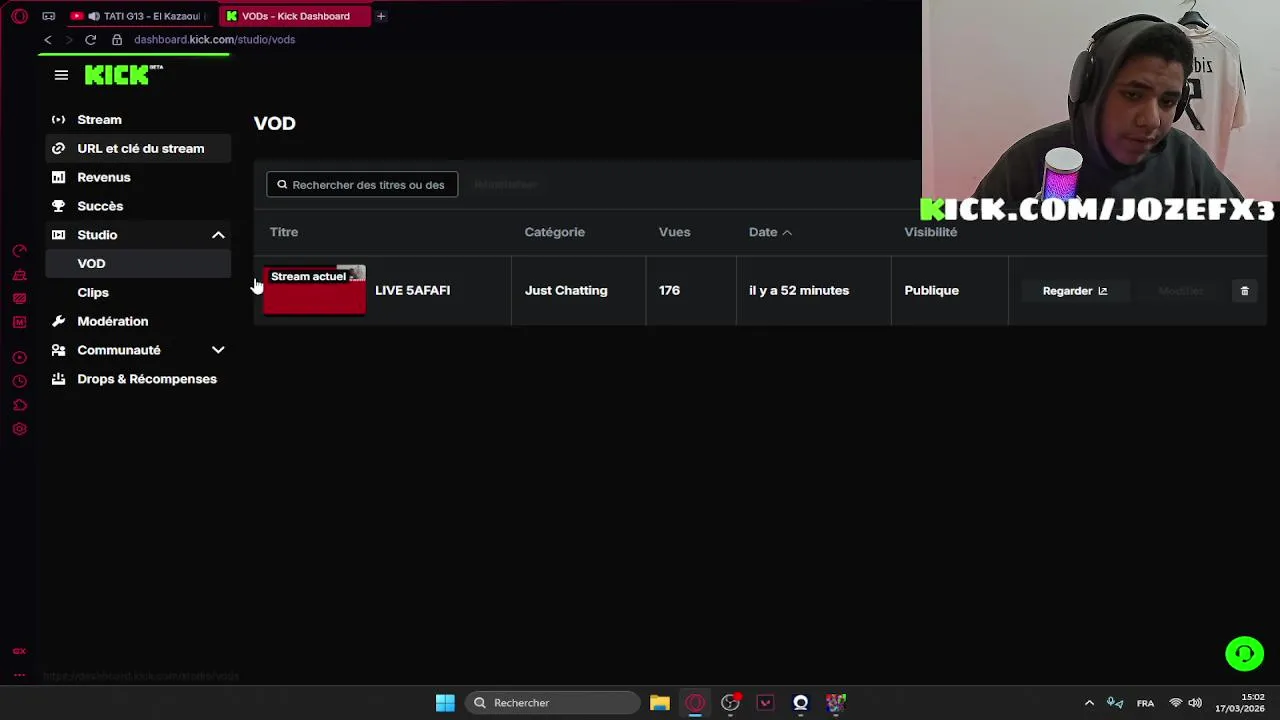Click the padlock site info icon
Screen dimensions: 1280x720
[x=116, y=40]
